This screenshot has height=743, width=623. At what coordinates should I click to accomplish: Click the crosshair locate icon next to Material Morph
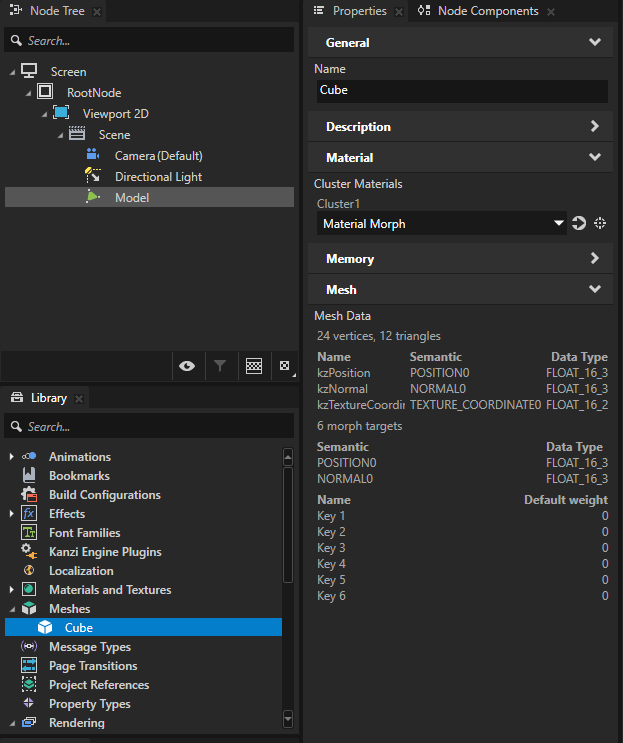600,224
